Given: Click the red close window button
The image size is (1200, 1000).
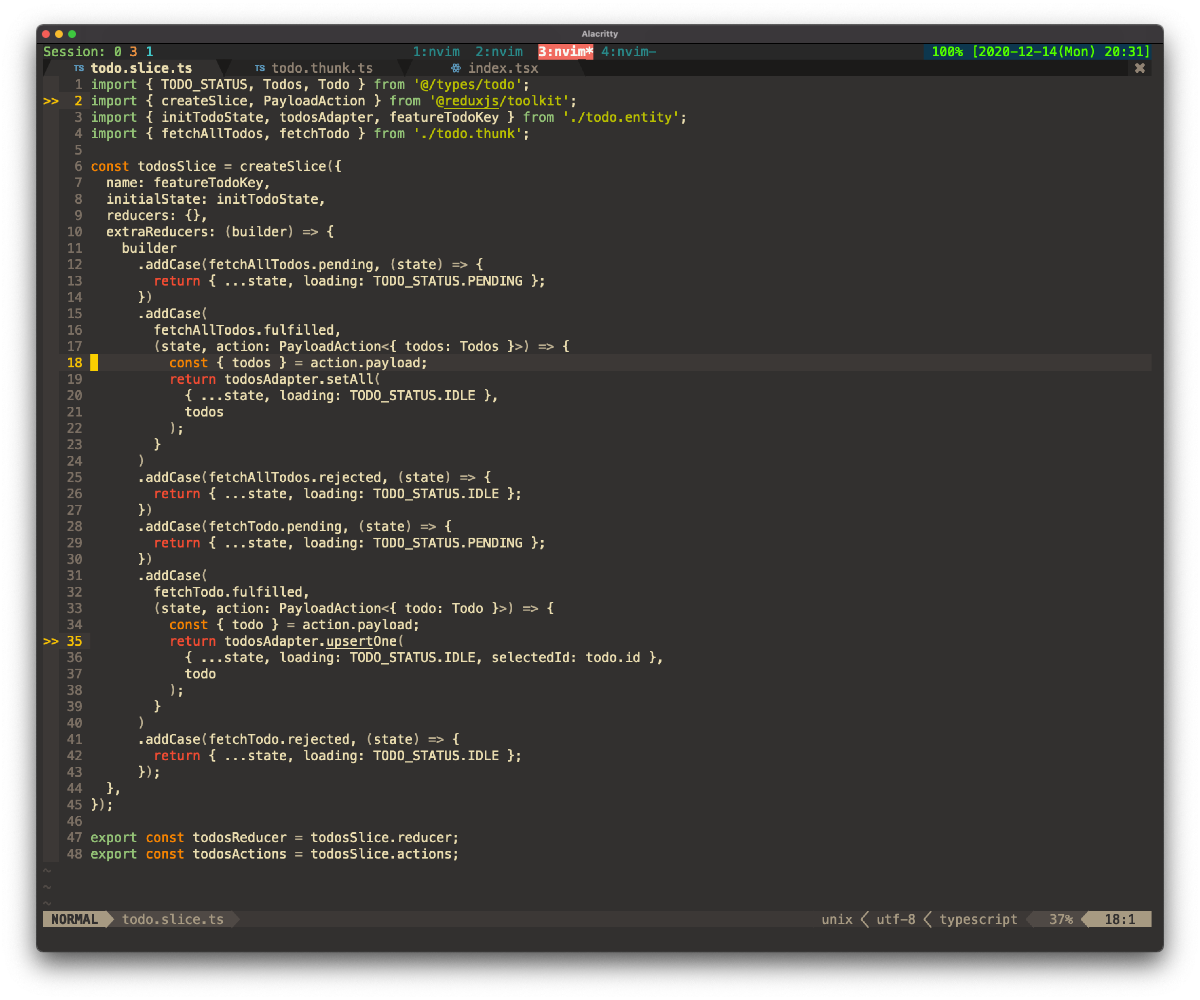Looking at the screenshot, I should point(46,34).
